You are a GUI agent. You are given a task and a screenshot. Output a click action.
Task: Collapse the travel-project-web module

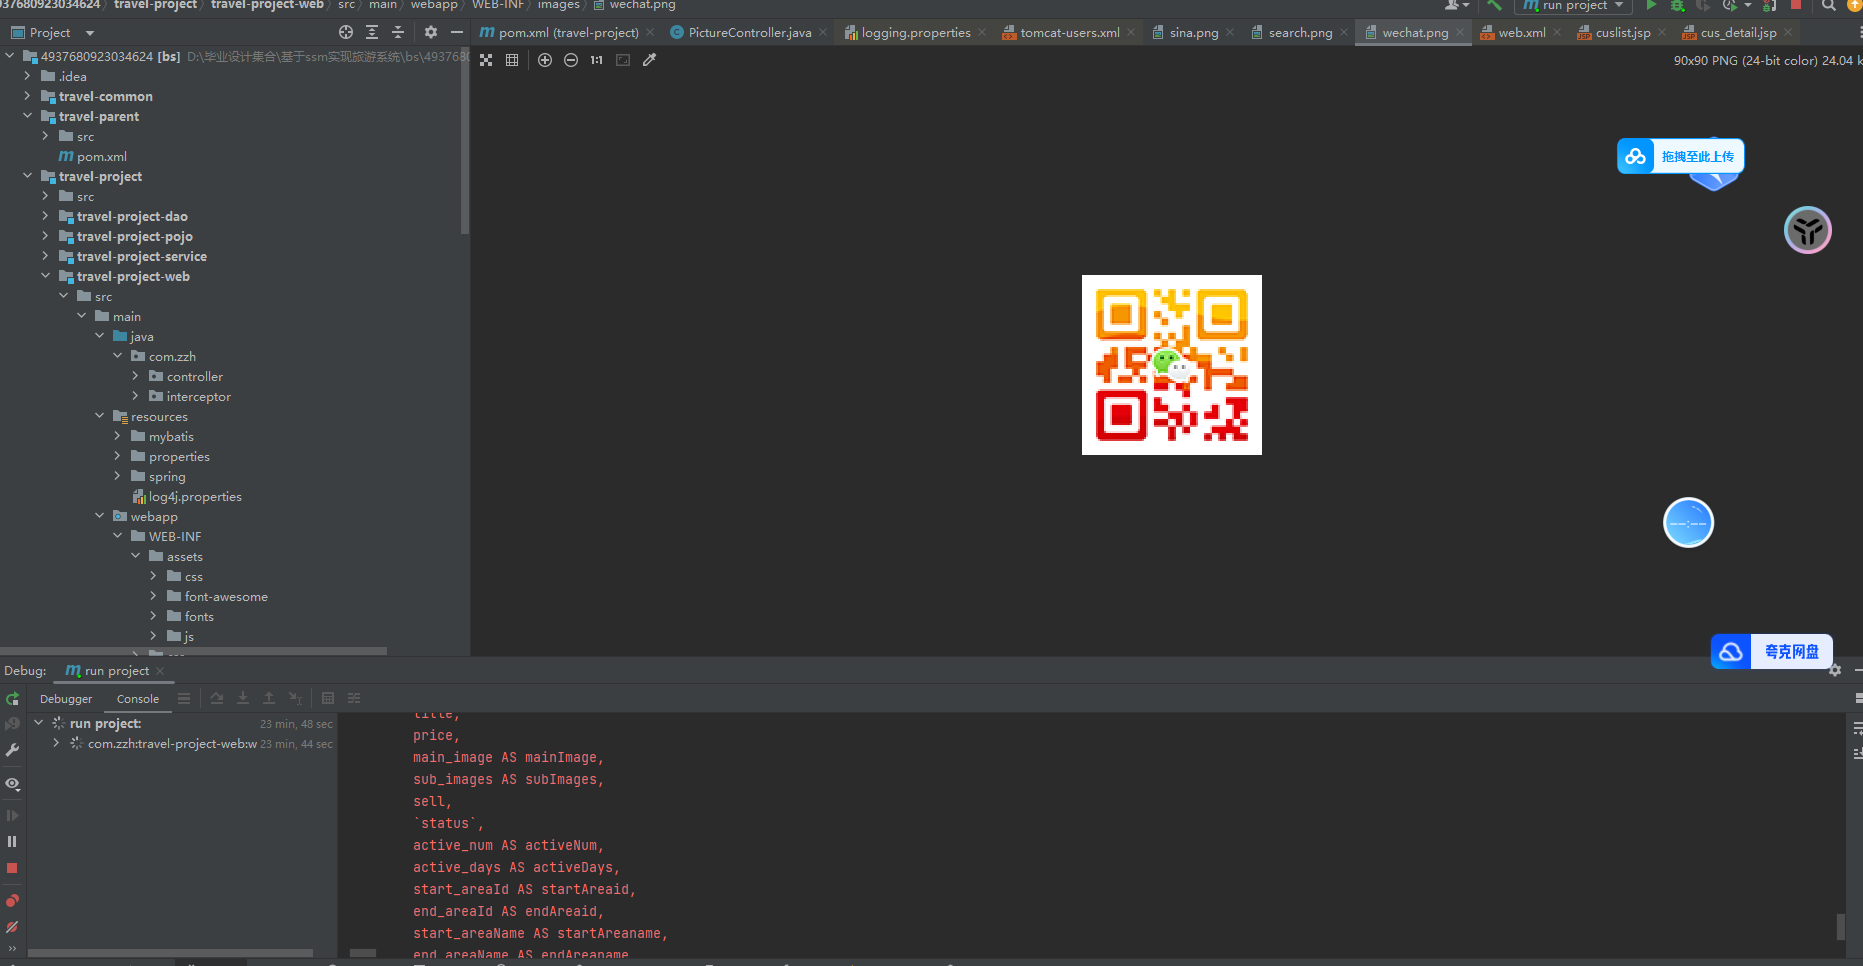pos(45,276)
